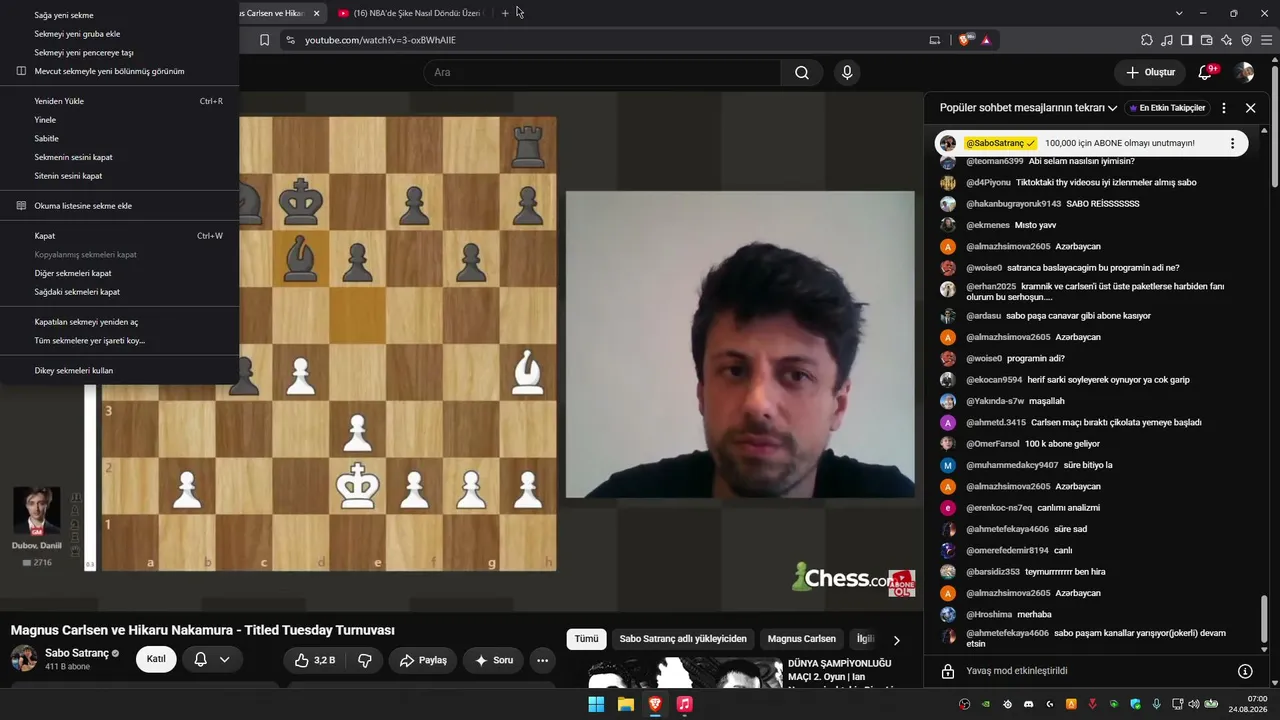Image resolution: width=1280 pixels, height=720 pixels.
Task: Select 'Sağa yeni sekme' menu item
Action: [120, 15]
